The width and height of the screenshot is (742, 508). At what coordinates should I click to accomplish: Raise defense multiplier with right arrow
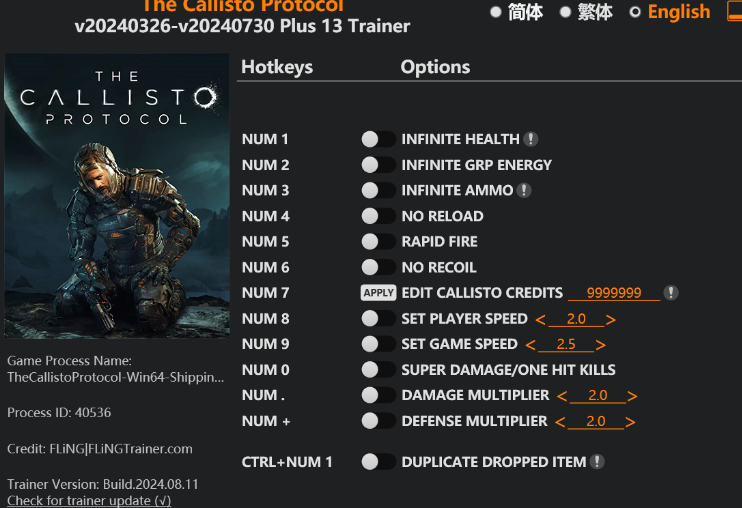[630, 422]
